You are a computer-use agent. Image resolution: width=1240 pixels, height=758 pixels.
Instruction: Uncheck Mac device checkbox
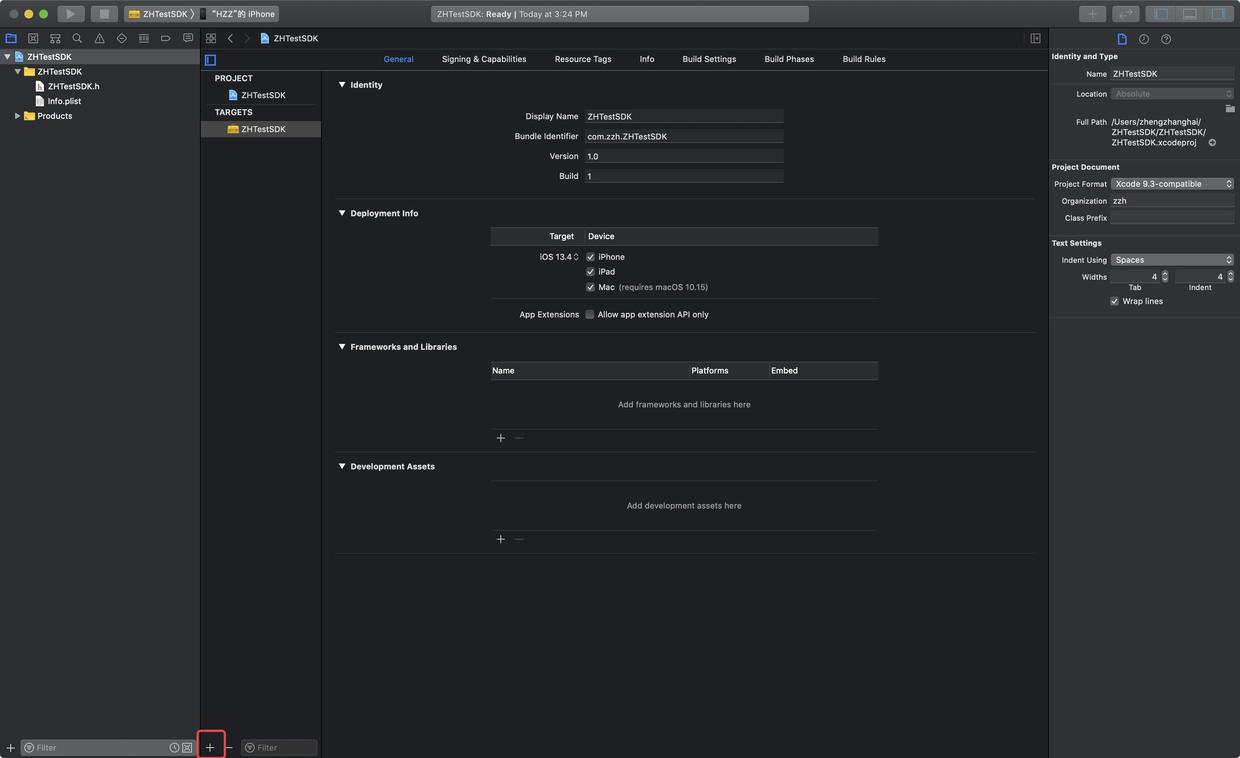pos(590,287)
